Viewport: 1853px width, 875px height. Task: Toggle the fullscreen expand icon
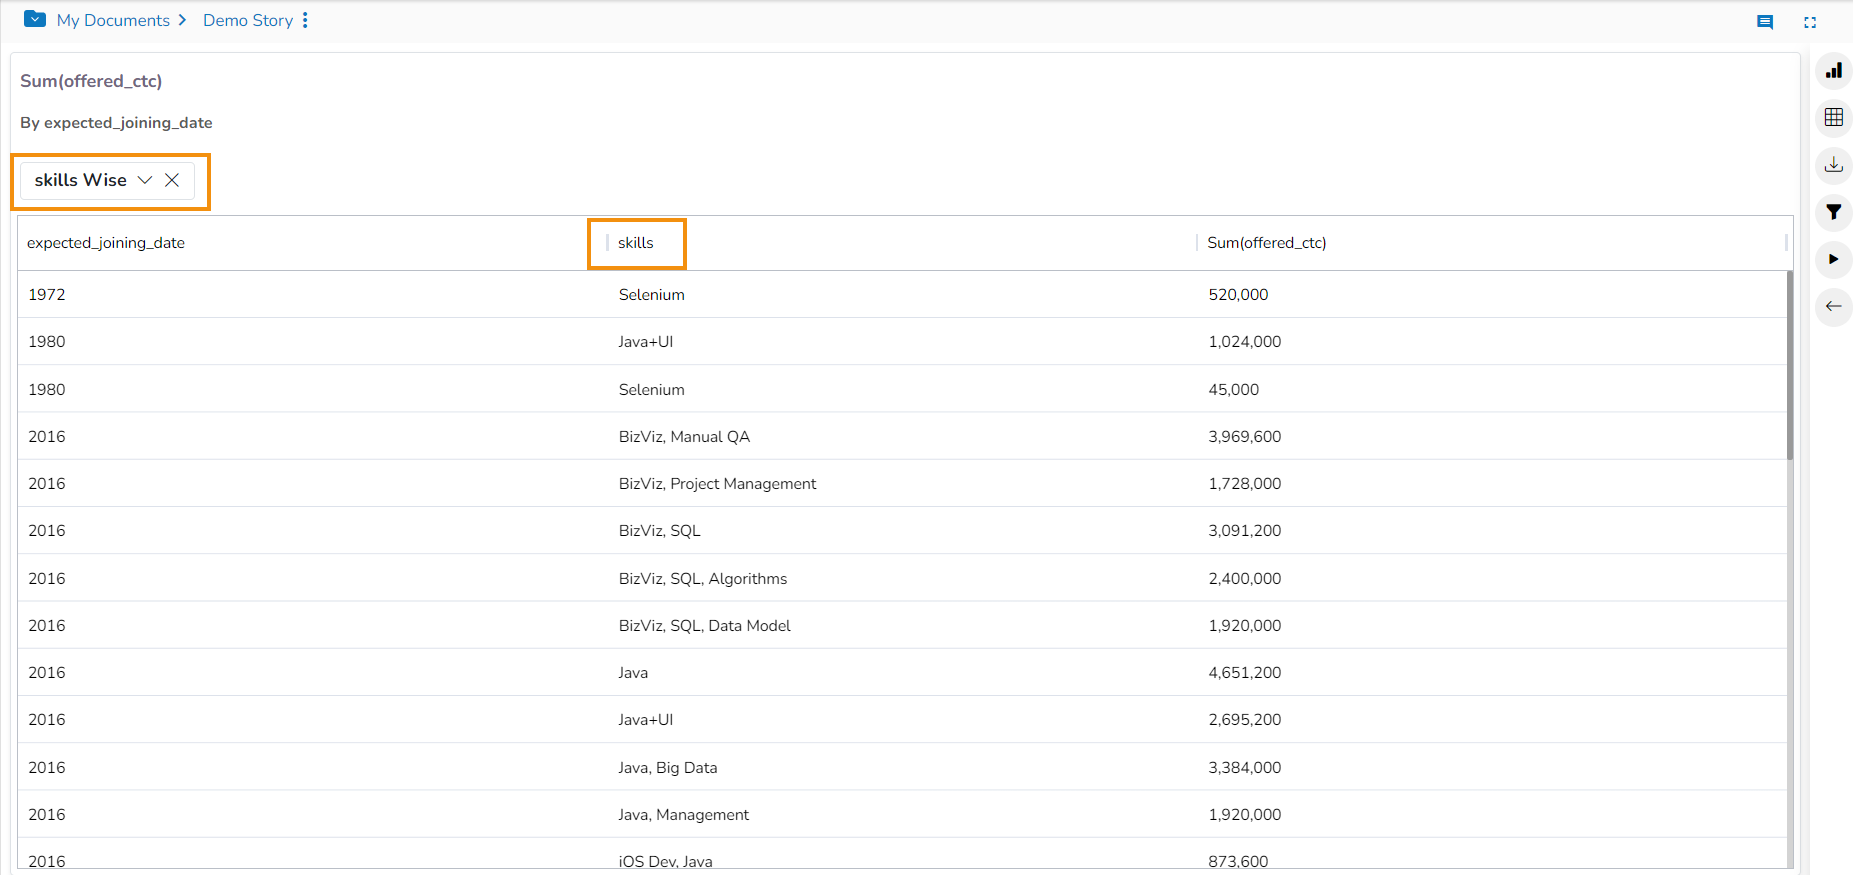coord(1810,22)
